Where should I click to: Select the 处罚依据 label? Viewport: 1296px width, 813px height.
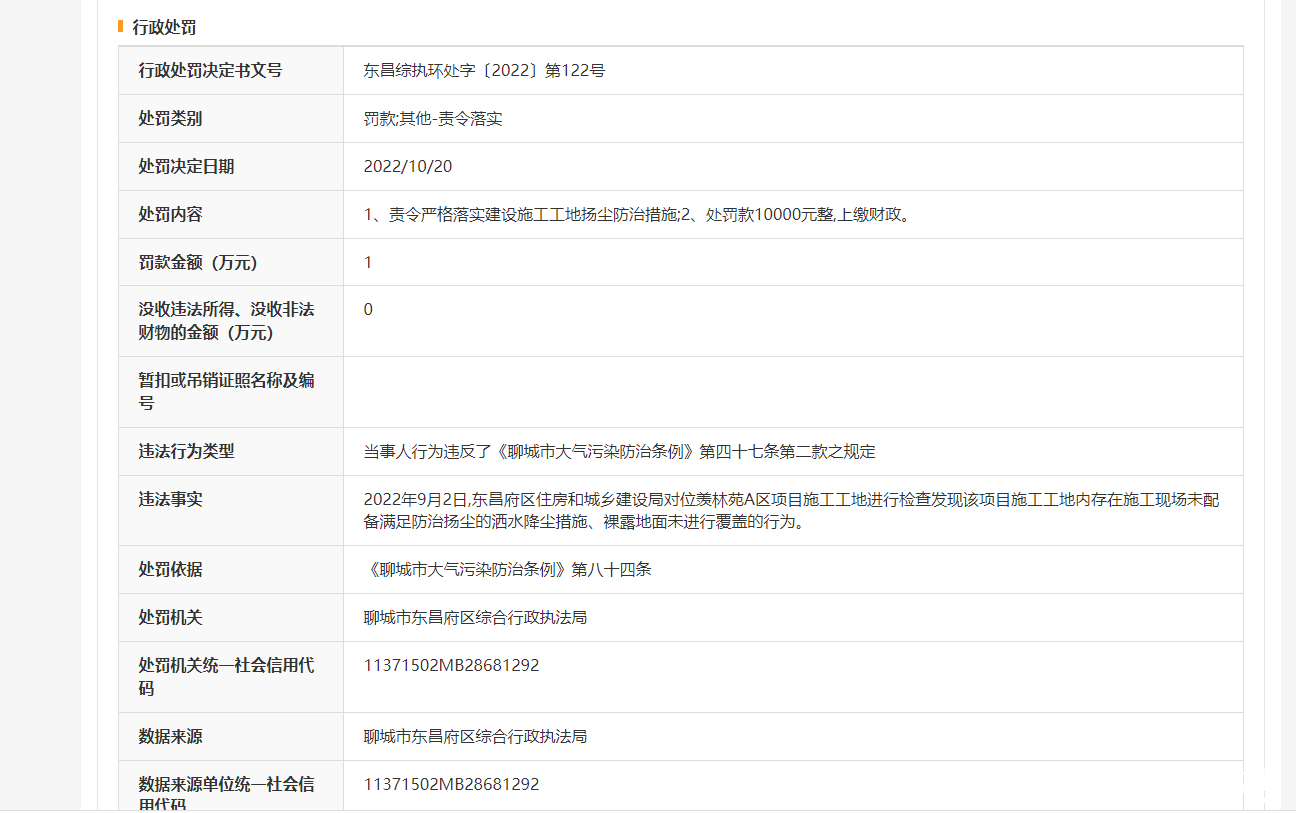click(170, 570)
